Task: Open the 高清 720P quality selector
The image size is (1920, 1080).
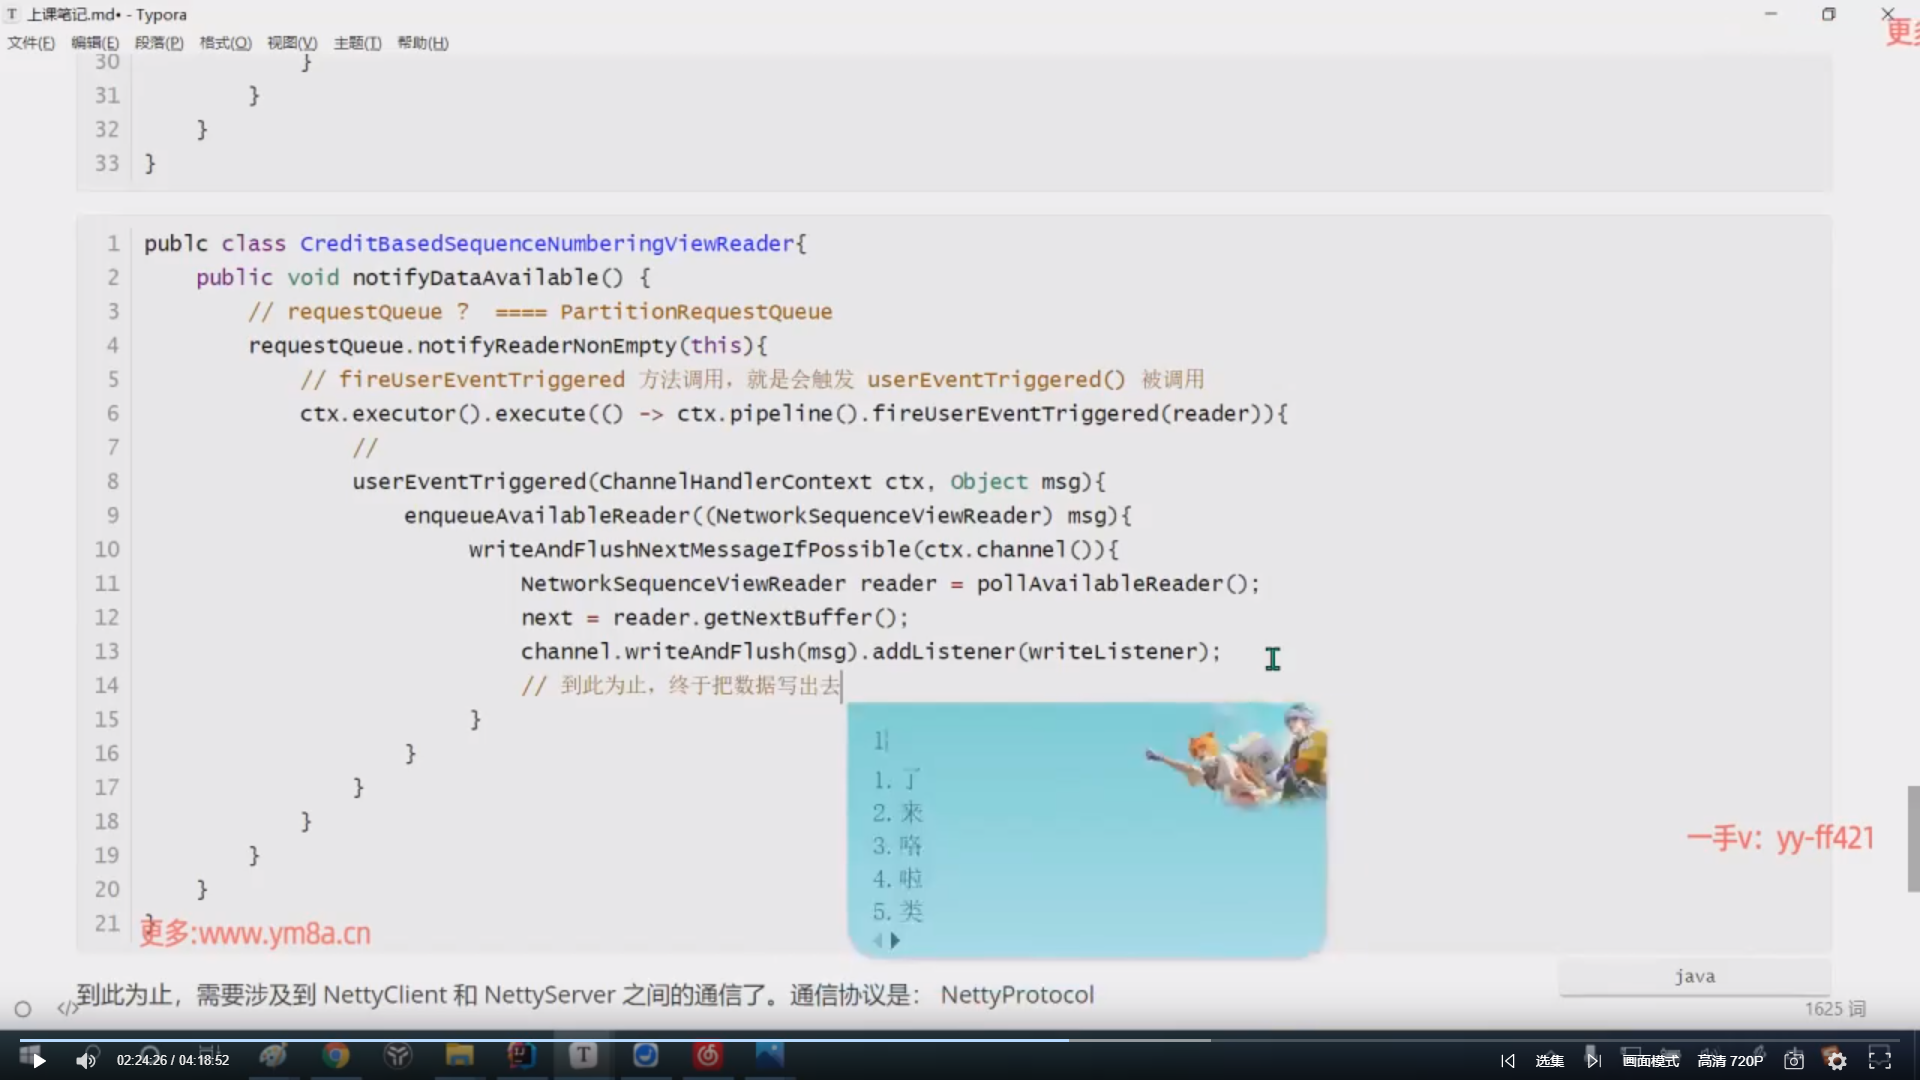Action: (1730, 1061)
